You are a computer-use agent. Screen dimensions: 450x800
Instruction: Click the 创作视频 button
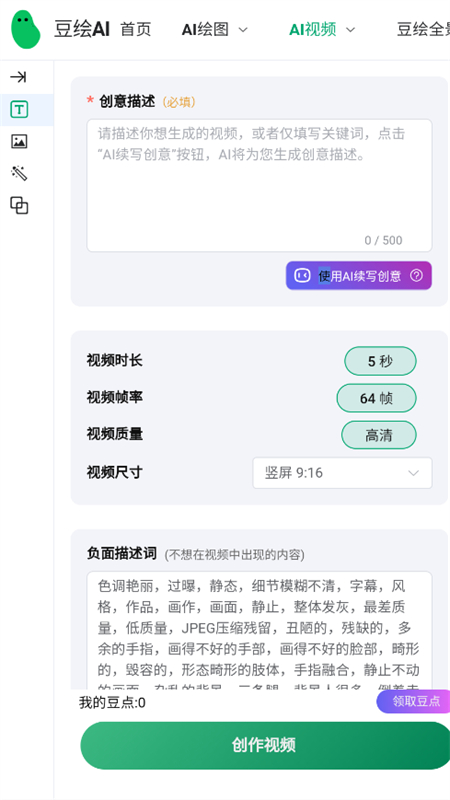[265, 745]
